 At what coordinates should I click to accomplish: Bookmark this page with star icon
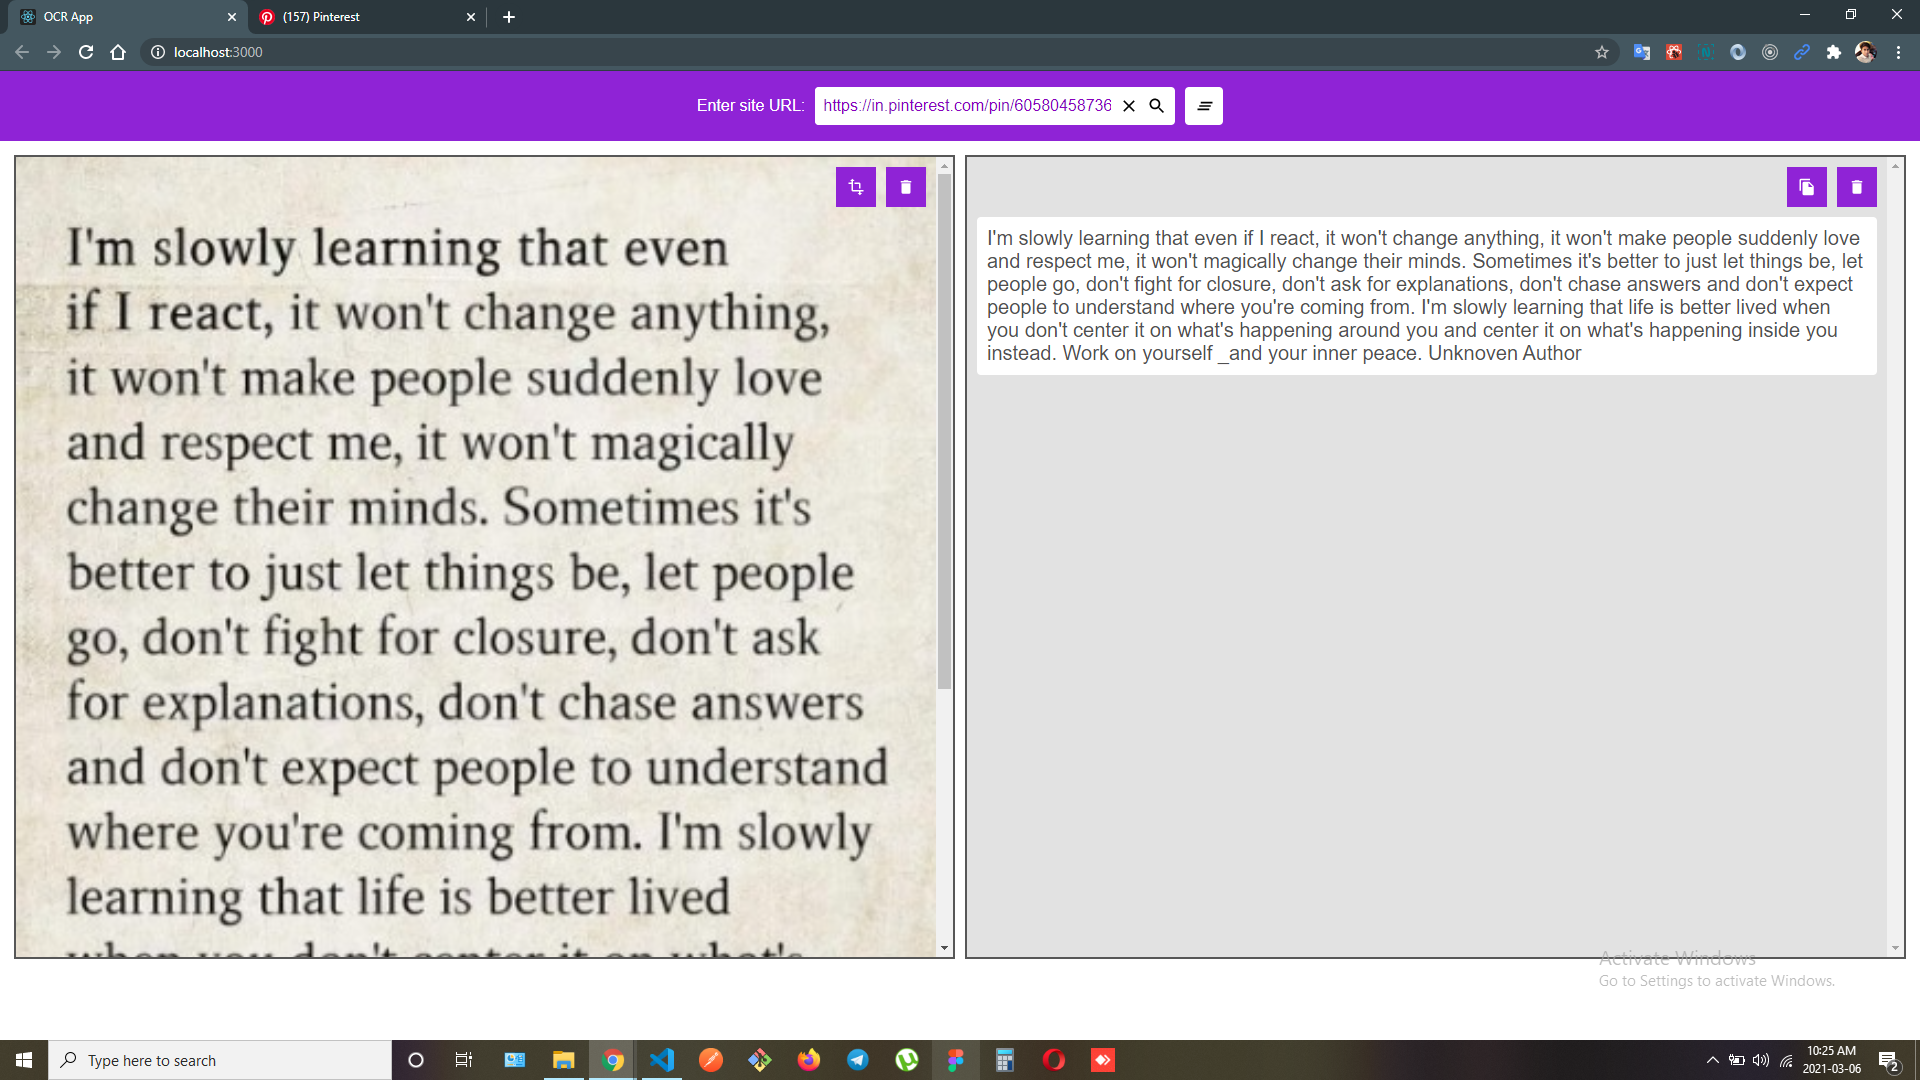[1602, 52]
